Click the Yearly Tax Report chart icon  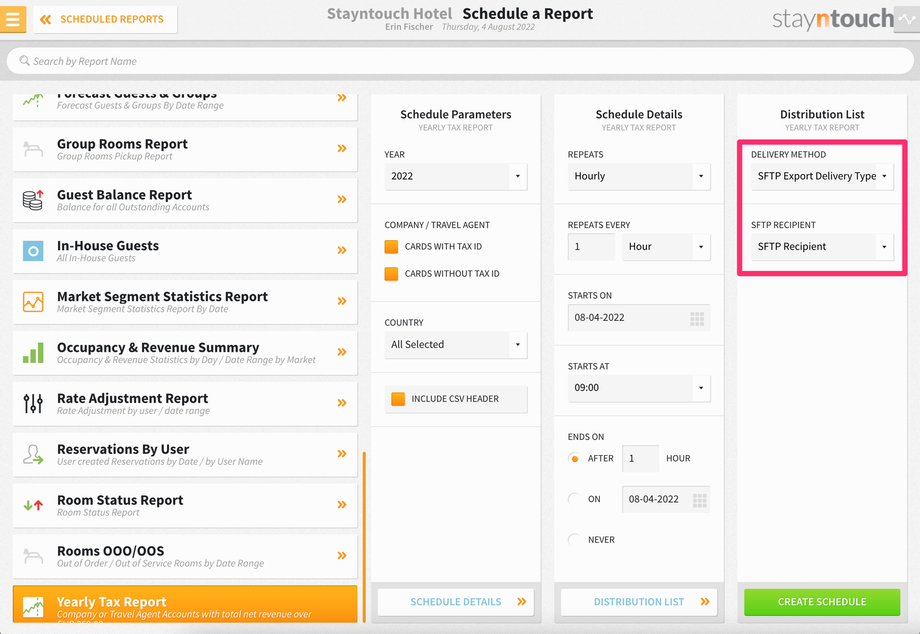coord(33,607)
